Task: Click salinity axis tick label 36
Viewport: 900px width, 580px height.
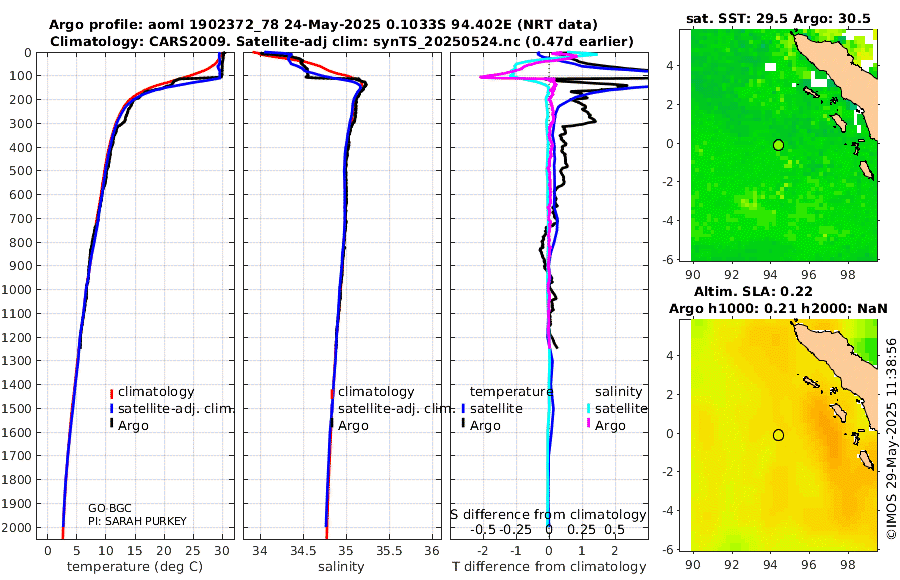Action: pyautogui.click(x=432, y=551)
